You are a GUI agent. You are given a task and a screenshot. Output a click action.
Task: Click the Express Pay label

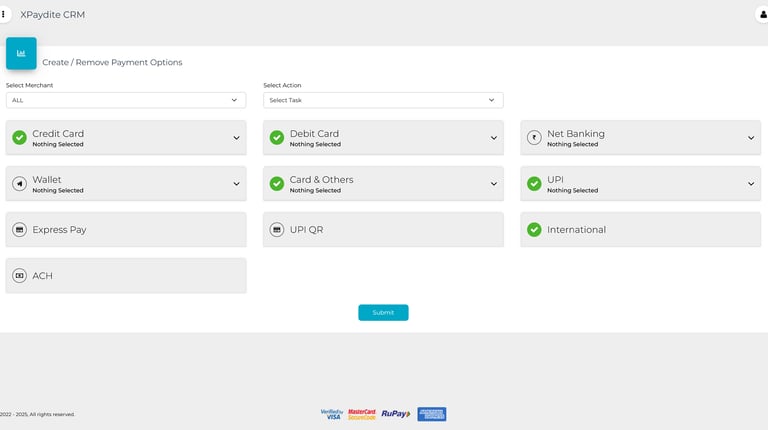click(x=59, y=230)
